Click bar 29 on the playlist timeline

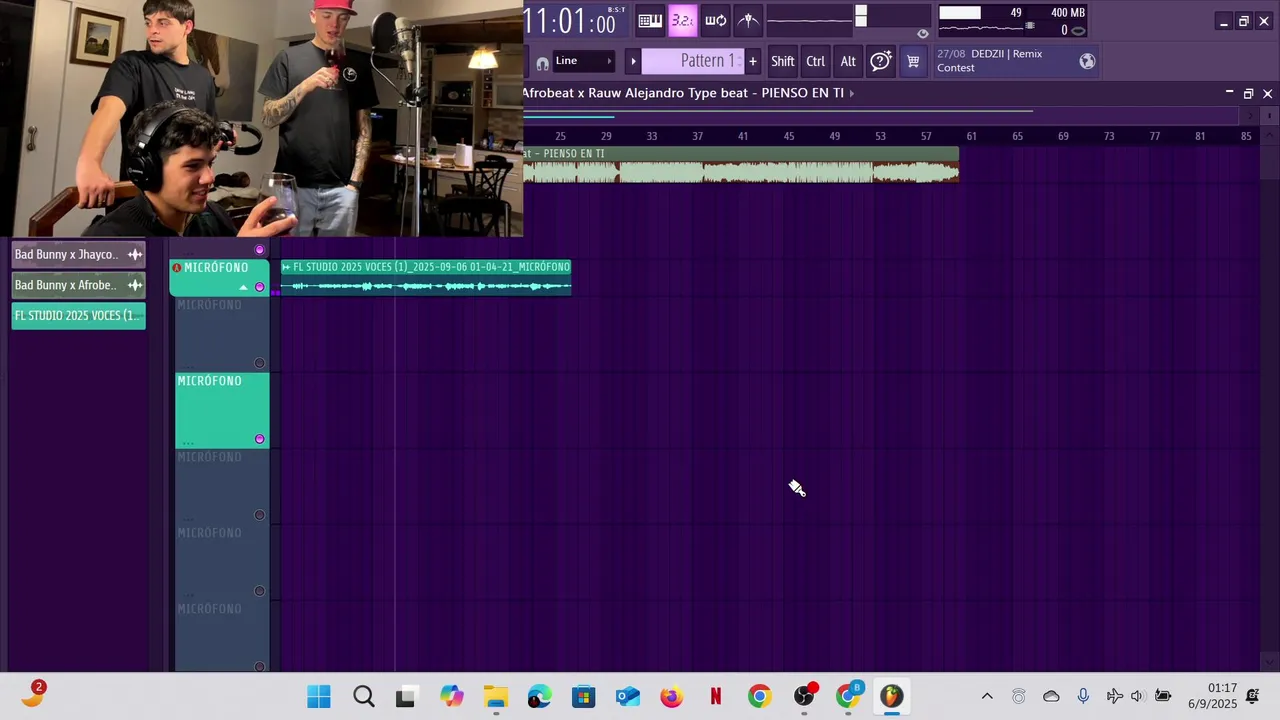click(606, 136)
